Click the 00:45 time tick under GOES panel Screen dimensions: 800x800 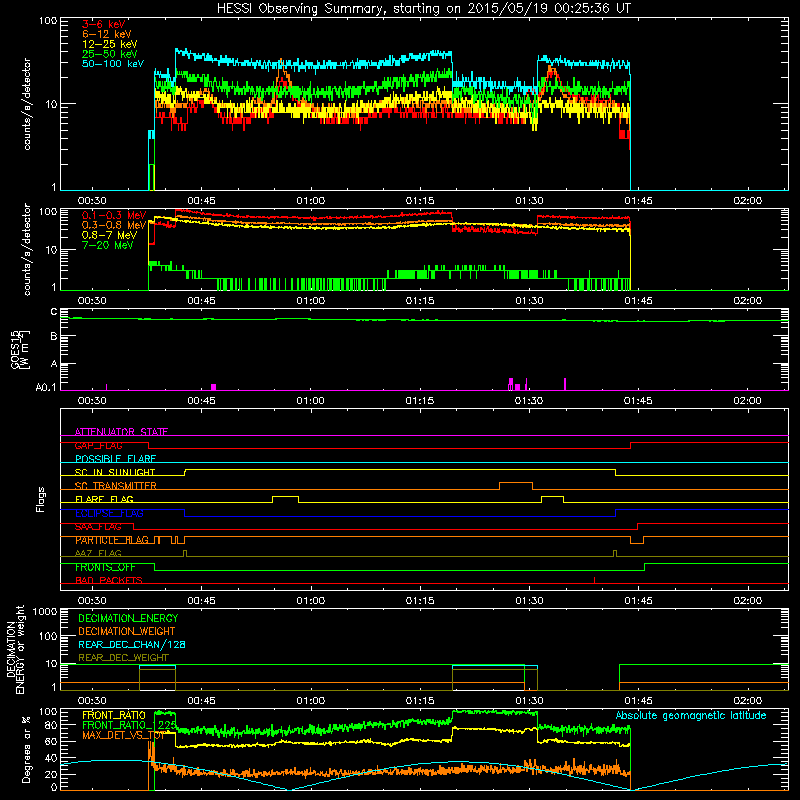coord(201,401)
